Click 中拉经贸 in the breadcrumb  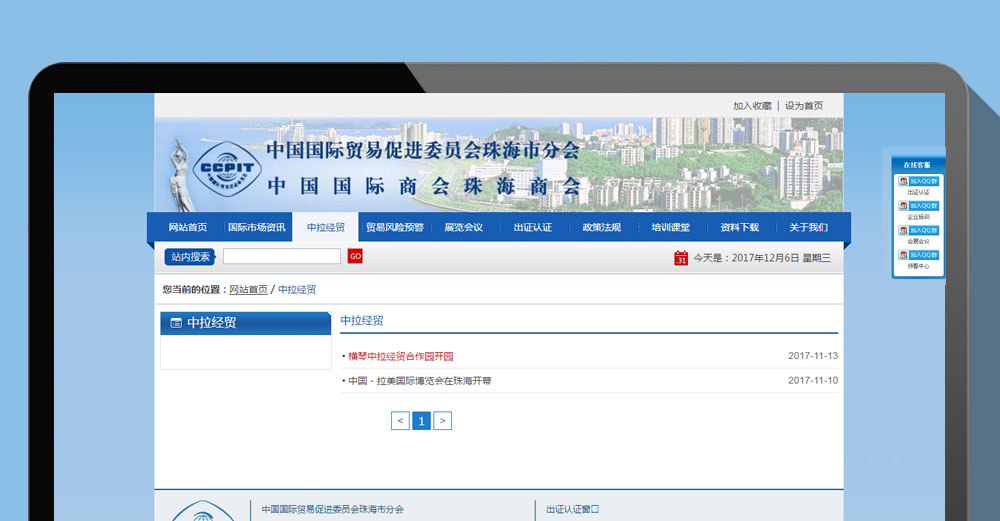[297, 290]
